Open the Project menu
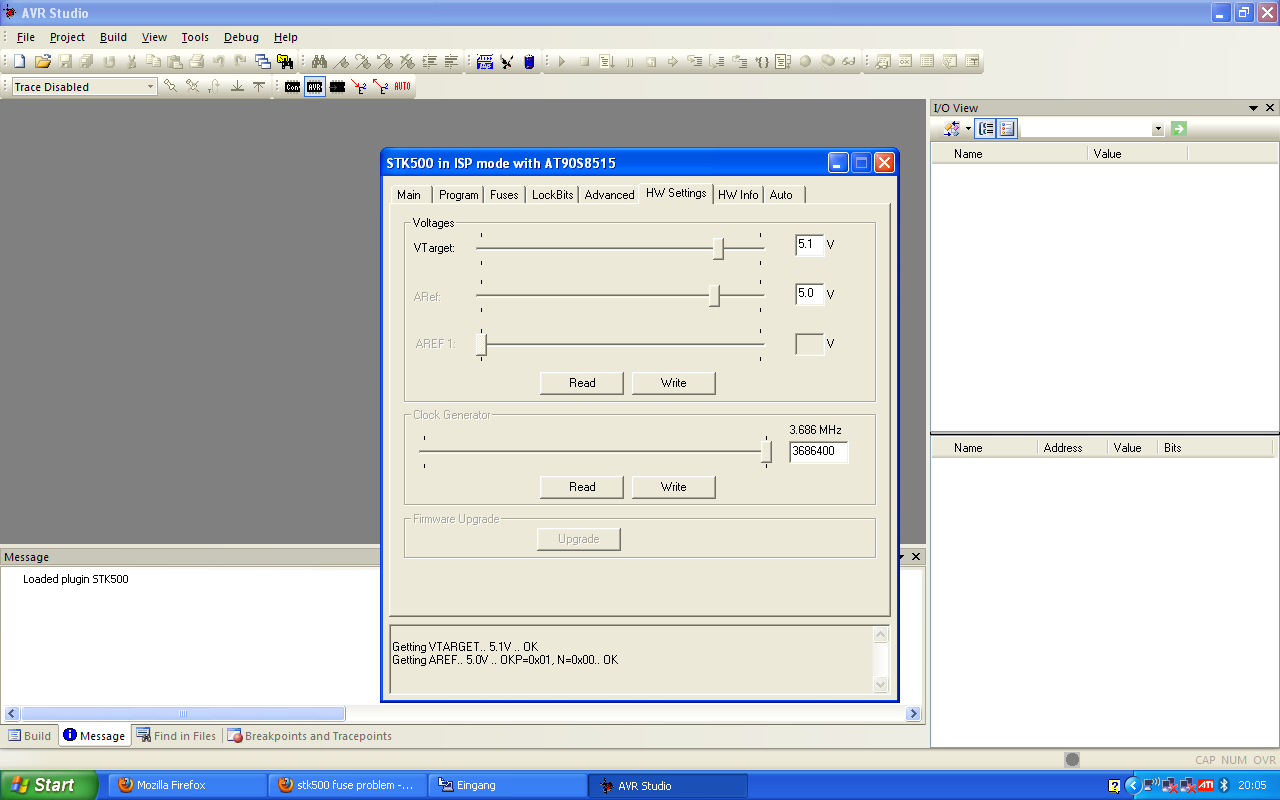 coord(68,37)
